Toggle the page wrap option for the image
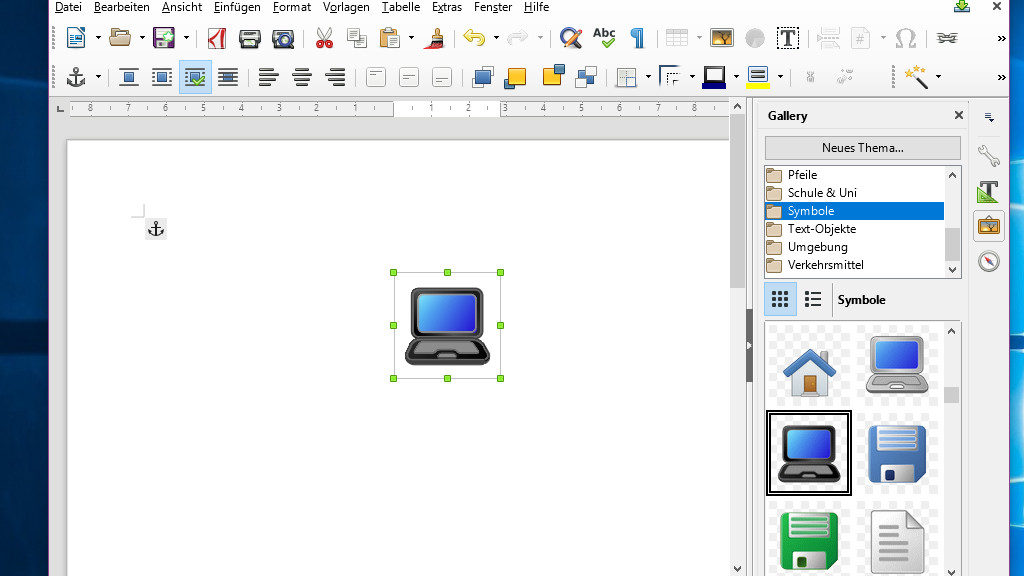The width and height of the screenshot is (1024, 576). 162,76
